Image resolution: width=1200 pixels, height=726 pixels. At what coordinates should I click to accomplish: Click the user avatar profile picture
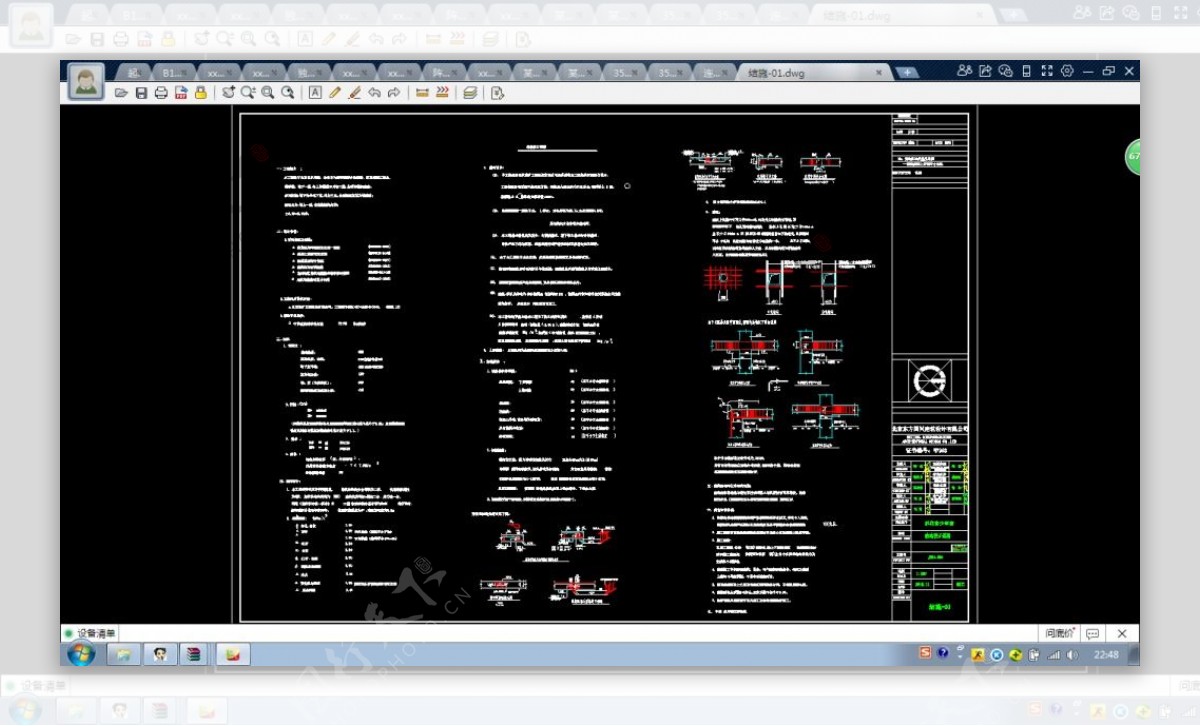click(86, 81)
